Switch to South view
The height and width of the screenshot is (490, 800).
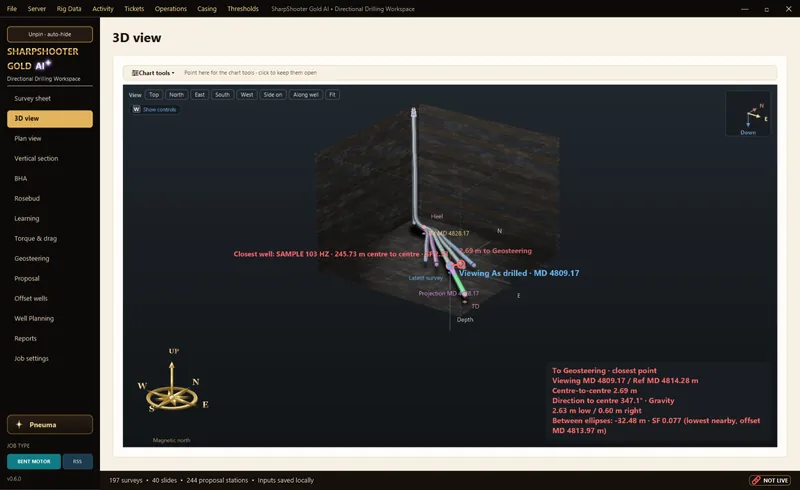[222, 94]
